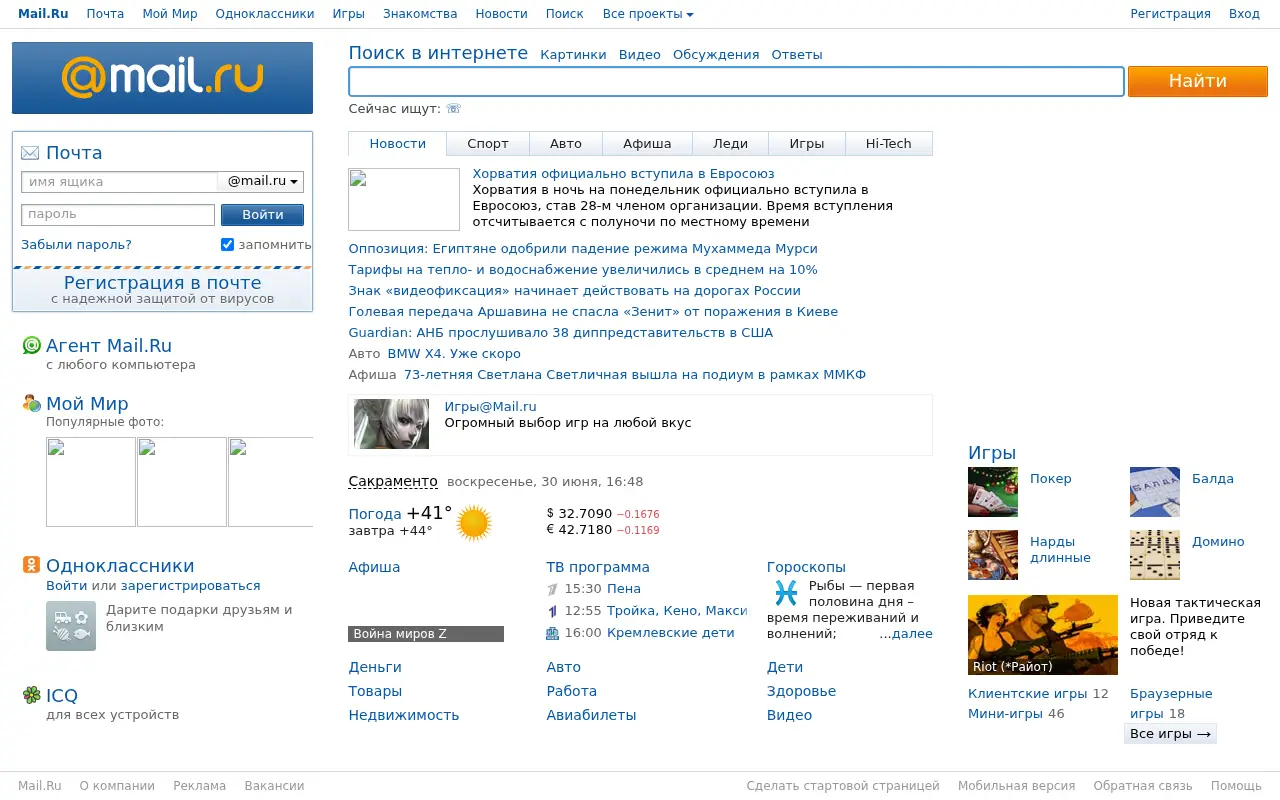1280x800 pixels.
Task: Click the Pisces horoscope icon
Action: (786, 593)
